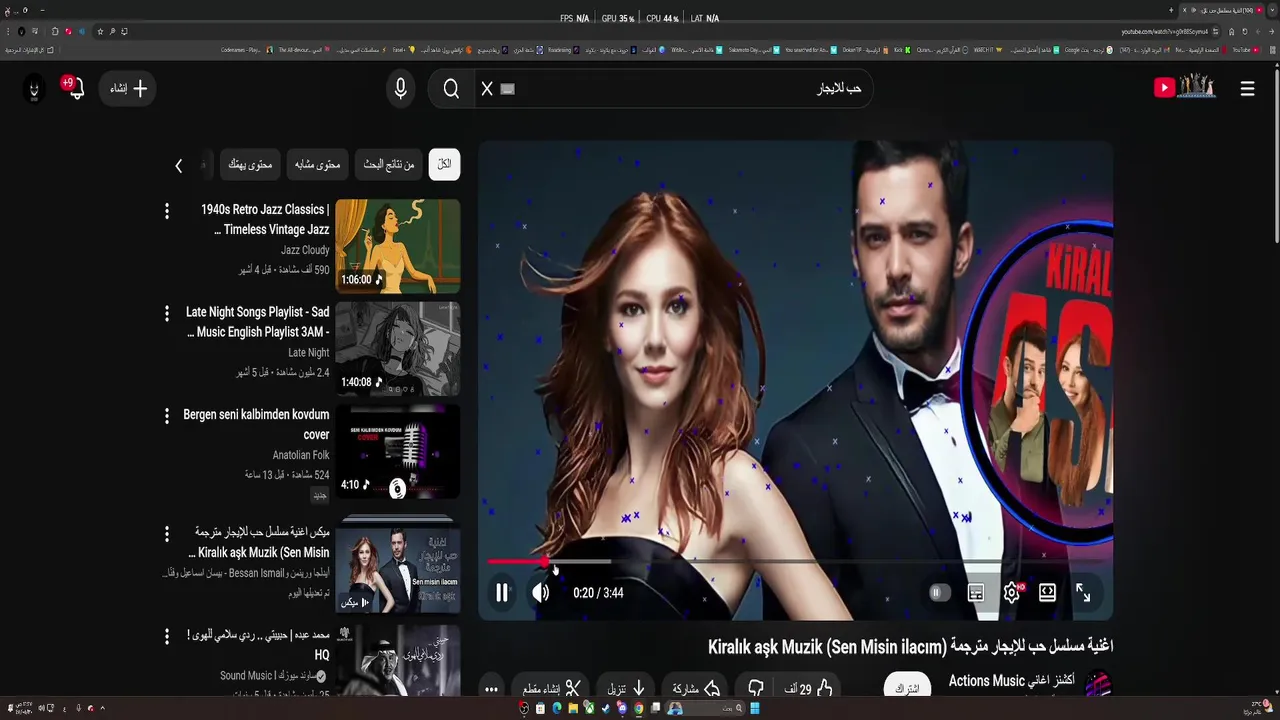This screenshot has width=1280, height=720.
Task: Toggle subtitles/captions in the player
Action: [976, 593]
